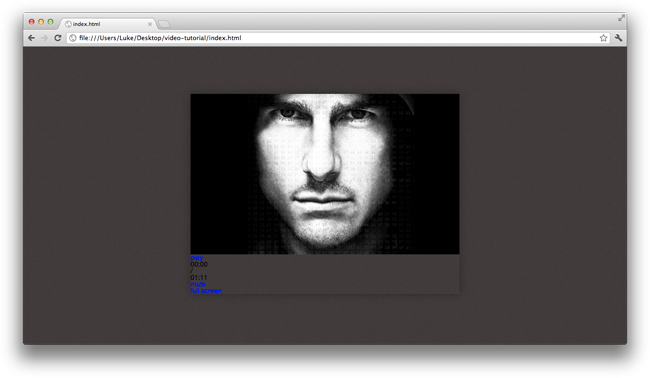Reload the page with the refresh icon
The width and height of the screenshot is (650, 378).
pos(58,38)
